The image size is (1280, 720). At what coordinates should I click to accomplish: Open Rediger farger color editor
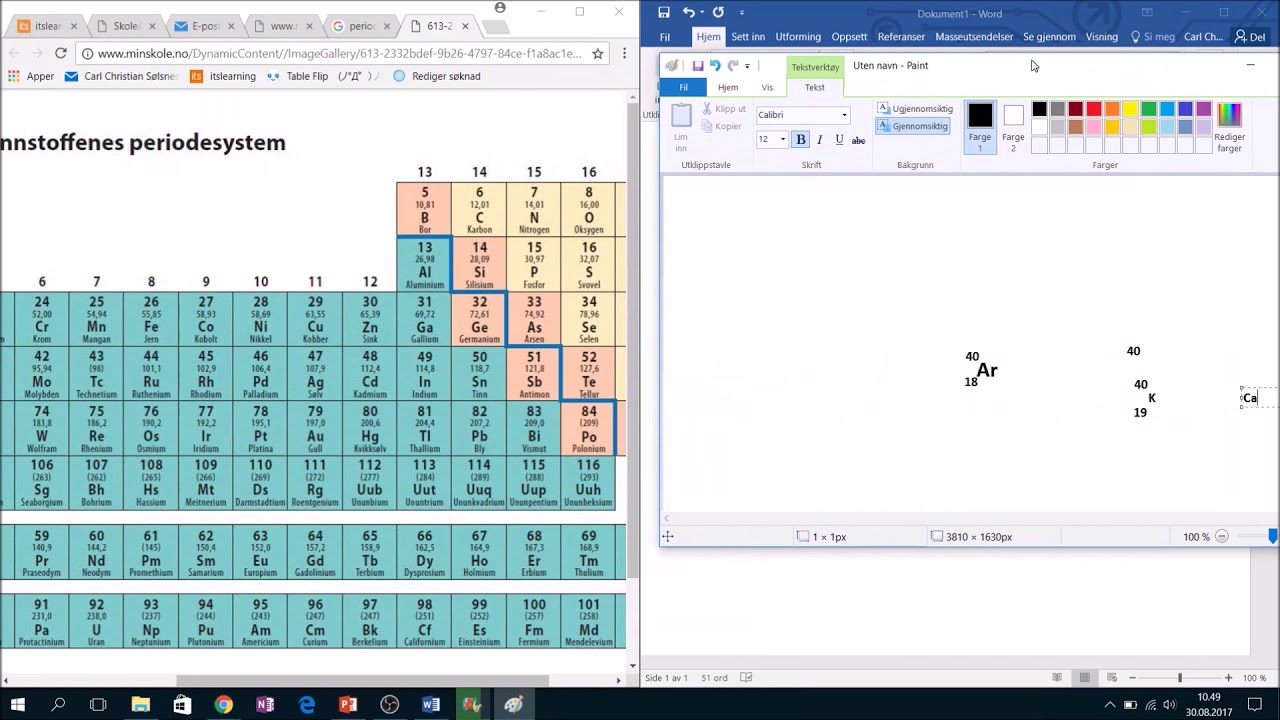[x=1229, y=127]
